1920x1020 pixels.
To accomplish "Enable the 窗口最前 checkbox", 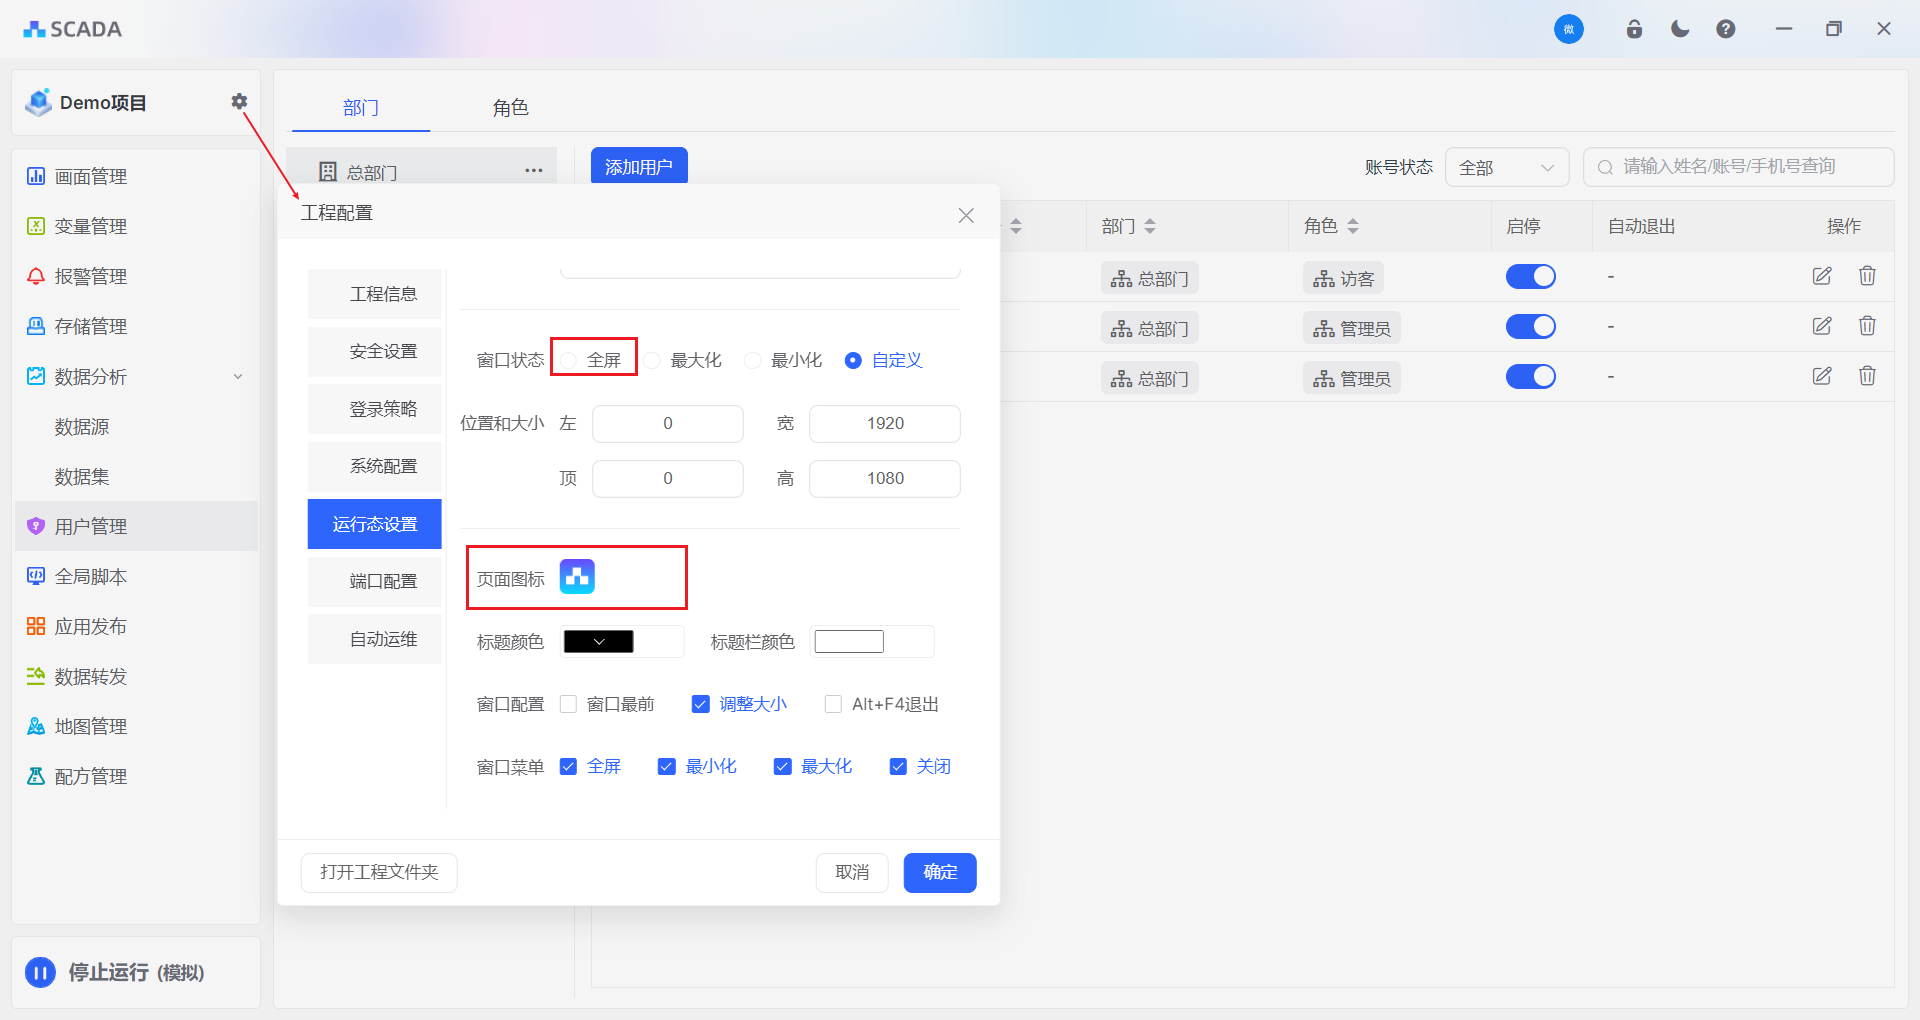I will pos(569,704).
